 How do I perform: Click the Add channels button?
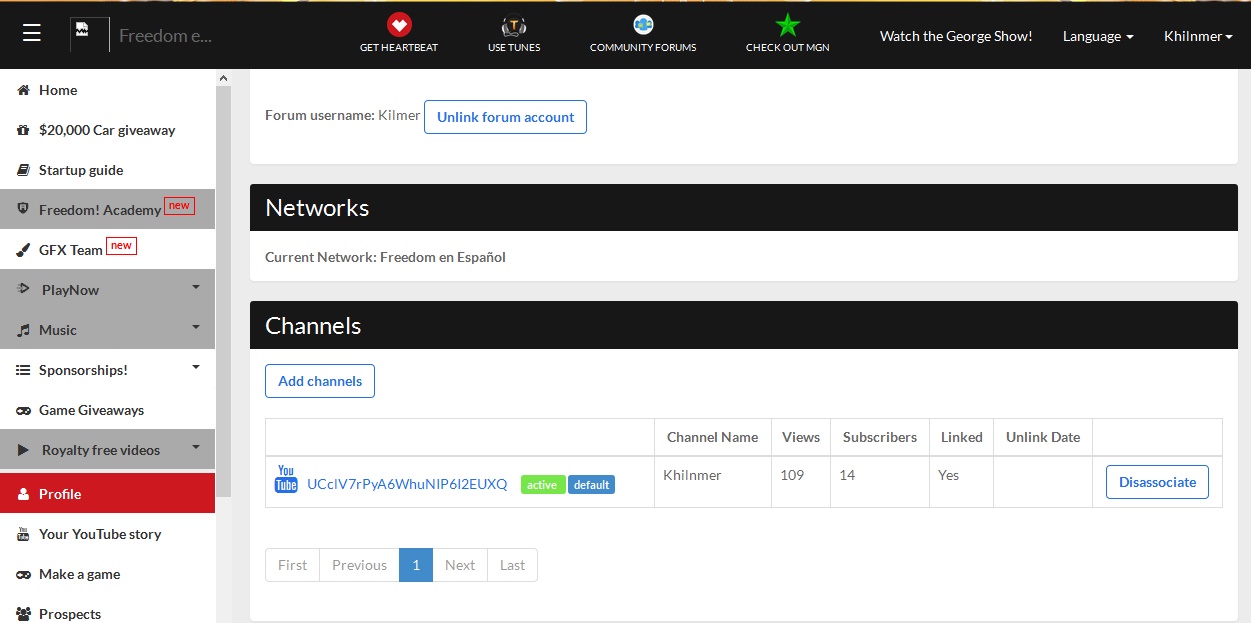coord(320,381)
